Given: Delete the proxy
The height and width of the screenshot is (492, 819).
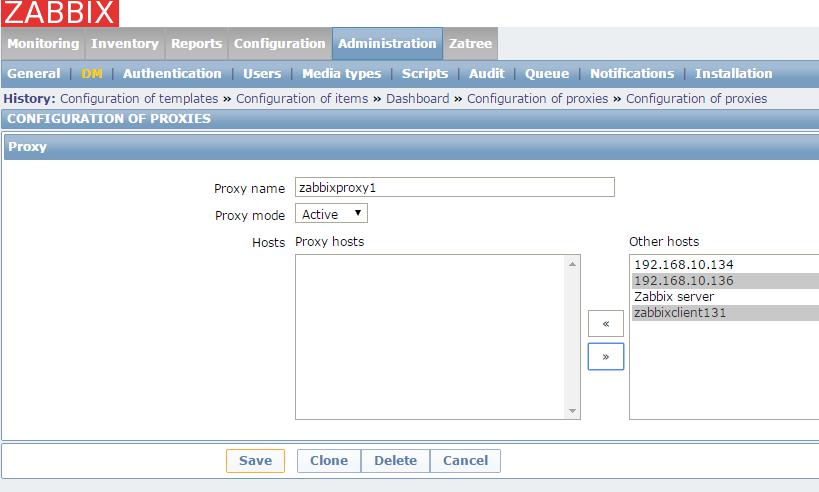Looking at the screenshot, I should 395,461.
